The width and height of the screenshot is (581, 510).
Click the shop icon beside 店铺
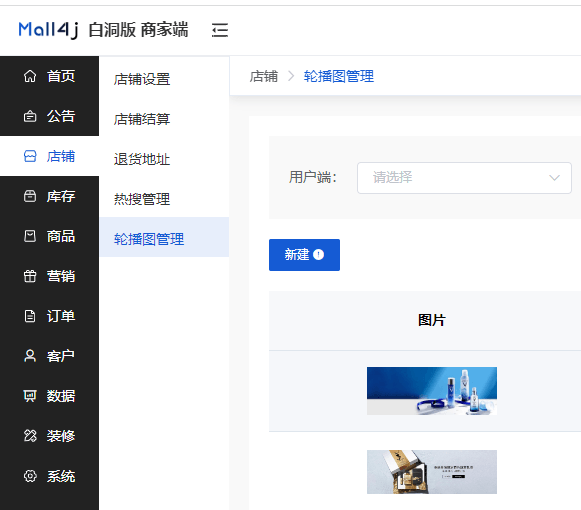click(30, 156)
